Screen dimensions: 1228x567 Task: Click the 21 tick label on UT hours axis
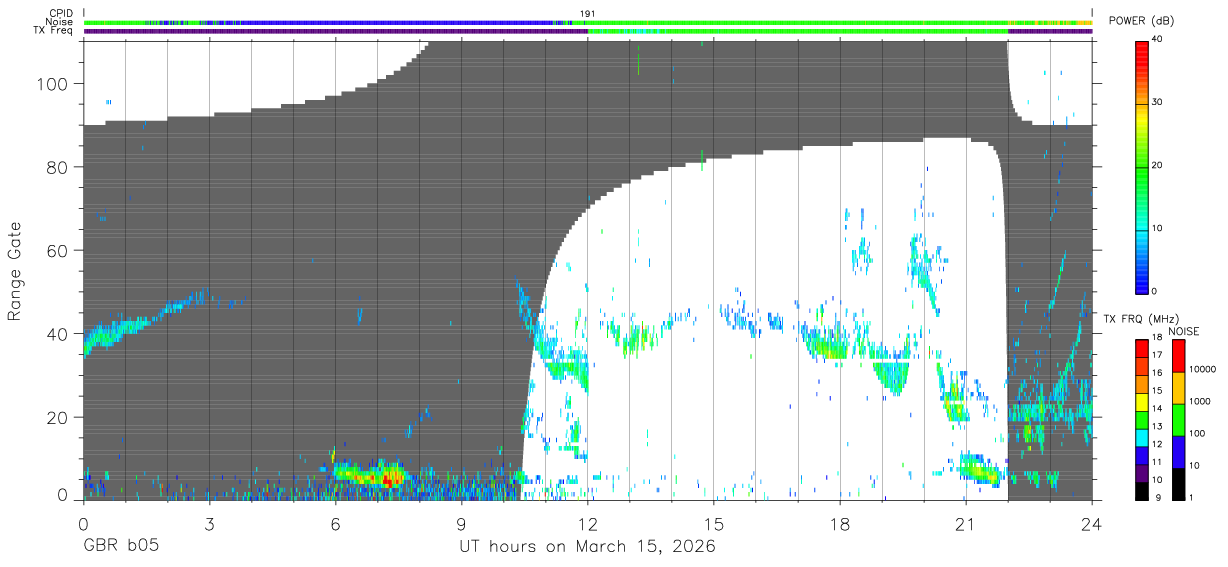coord(966,524)
